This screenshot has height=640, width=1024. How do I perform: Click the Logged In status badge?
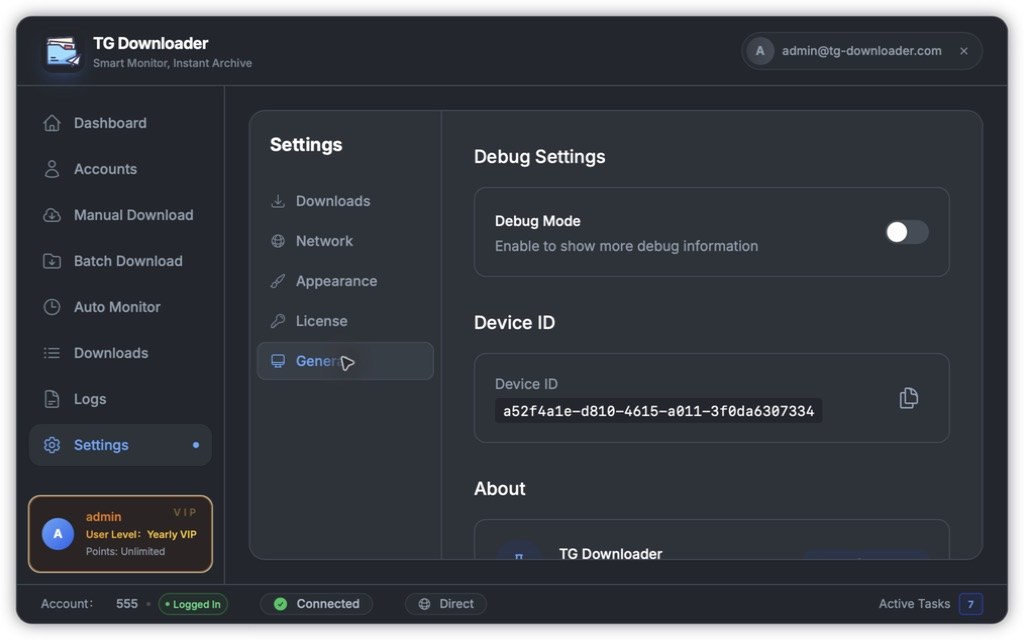[193, 605]
